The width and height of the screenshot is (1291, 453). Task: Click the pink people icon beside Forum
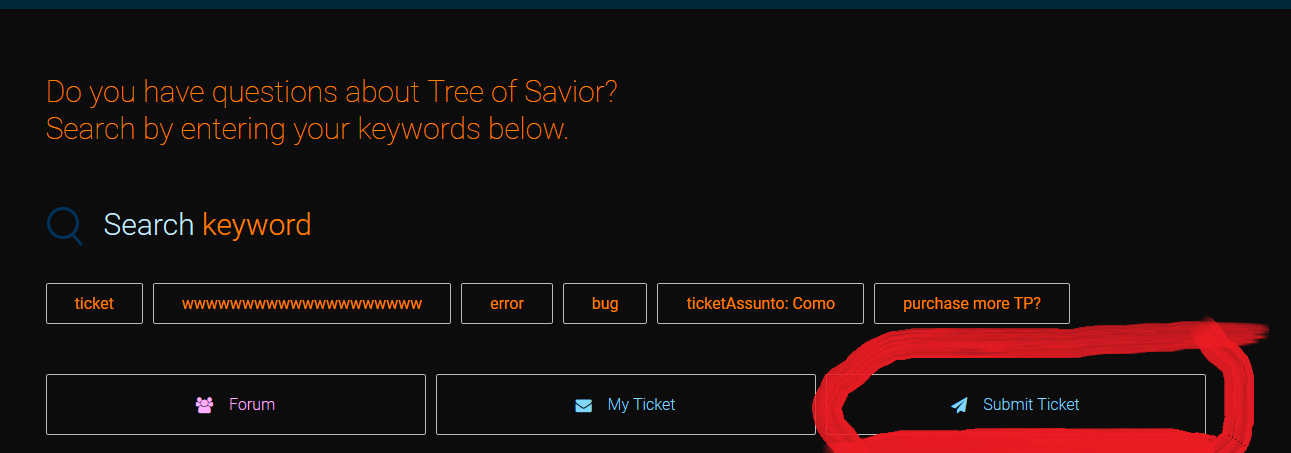pyautogui.click(x=205, y=405)
